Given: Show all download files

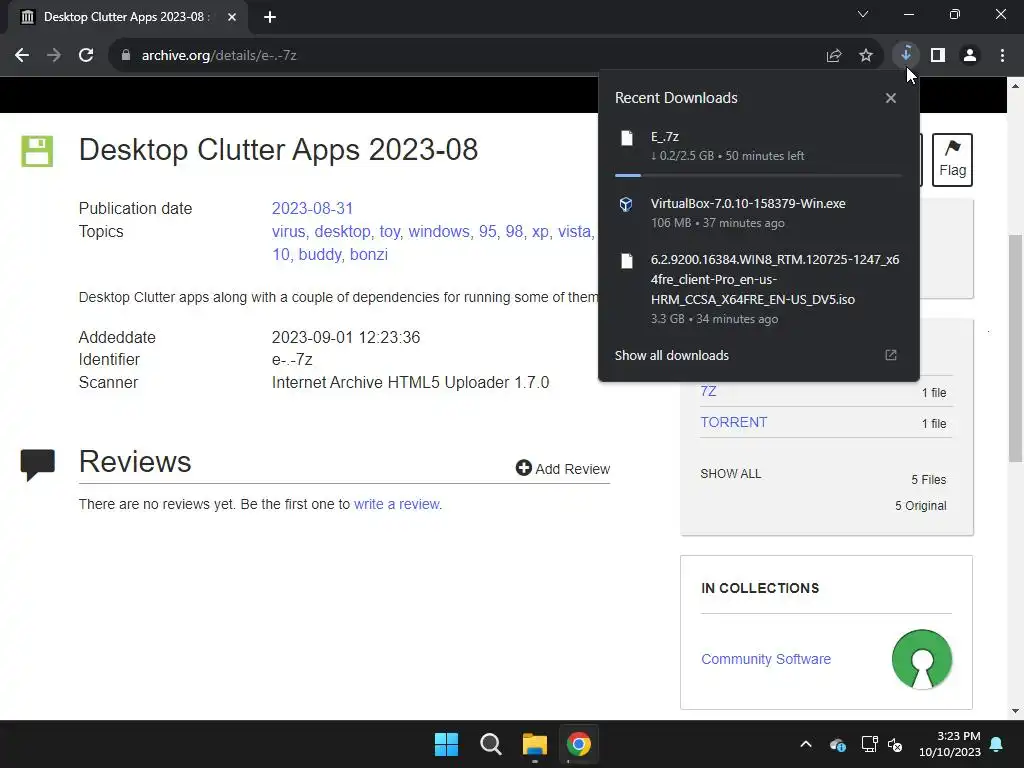Looking at the screenshot, I should pyautogui.click(x=731, y=474).
